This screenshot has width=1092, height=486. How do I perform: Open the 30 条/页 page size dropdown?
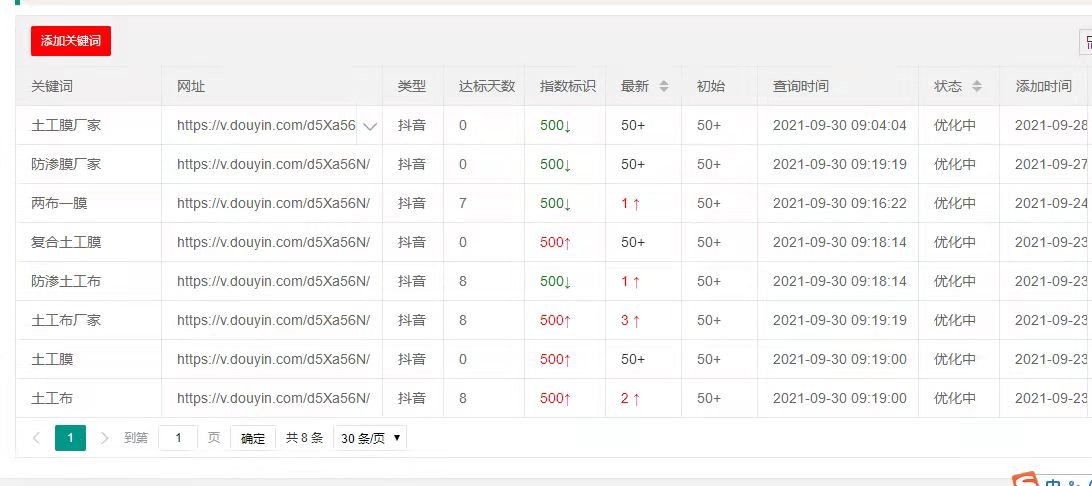[x=370, y=438]
